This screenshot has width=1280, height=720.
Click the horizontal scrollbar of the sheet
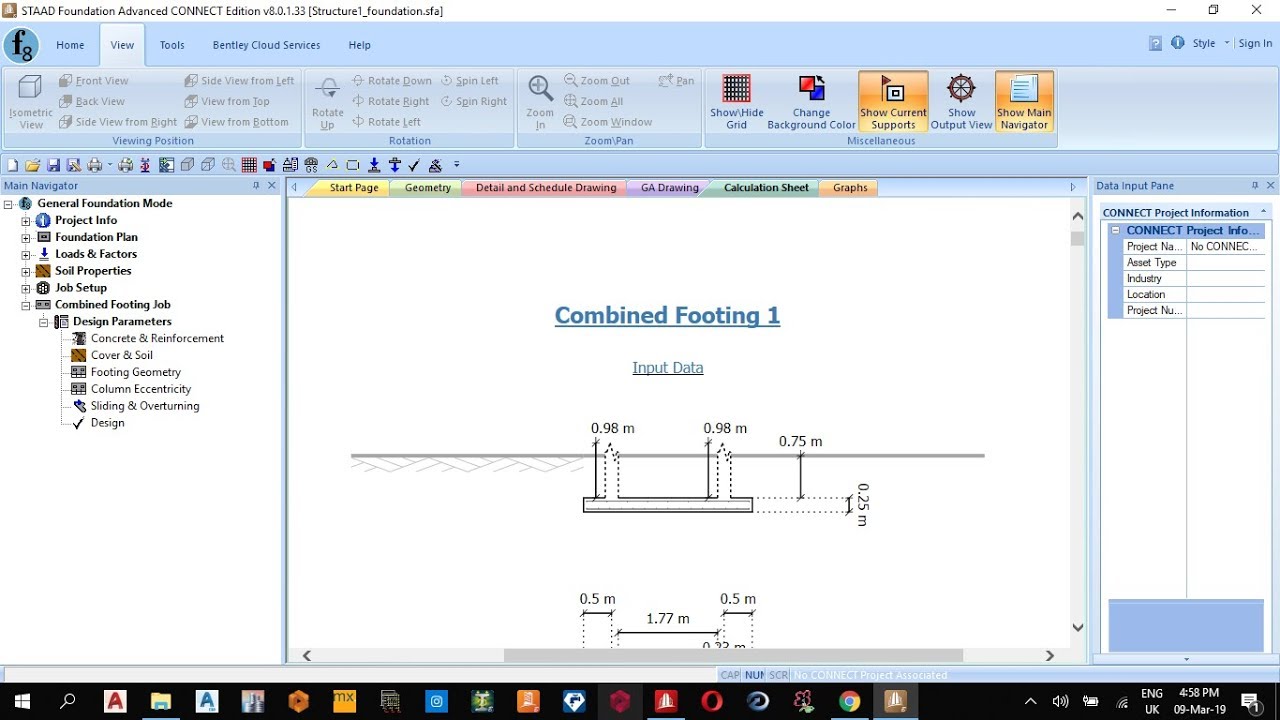point(733,656)
